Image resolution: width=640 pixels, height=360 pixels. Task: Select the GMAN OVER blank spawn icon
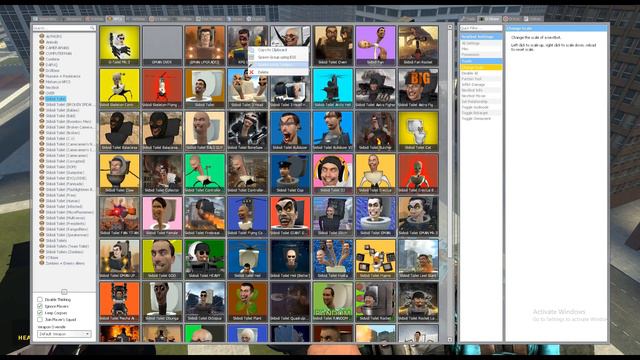pyautogui.click(x=162, y=46)
